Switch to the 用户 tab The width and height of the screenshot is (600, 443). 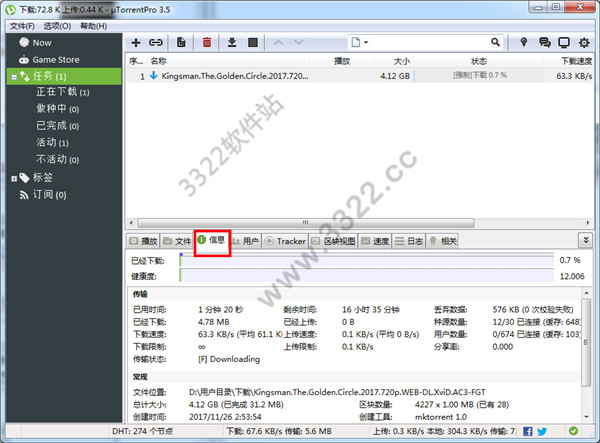coord(246,241)
